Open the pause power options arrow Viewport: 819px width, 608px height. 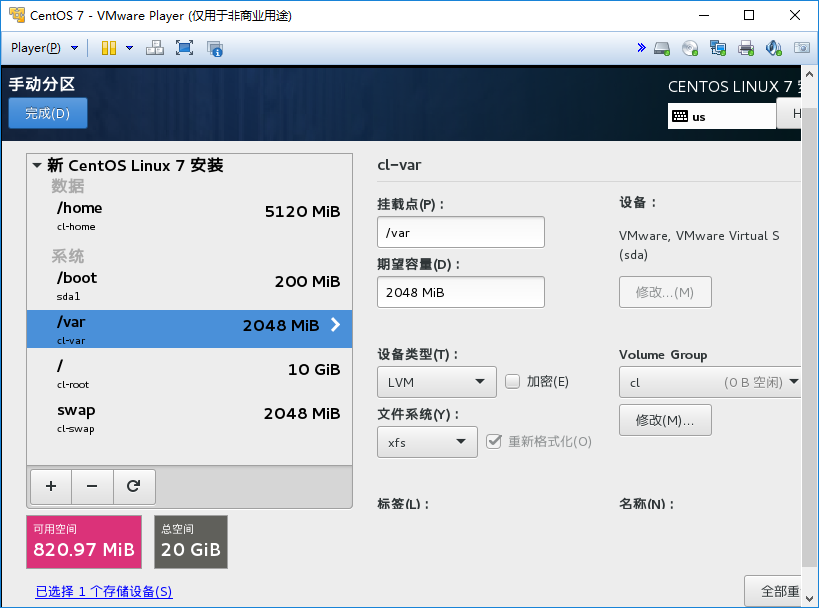129,48
